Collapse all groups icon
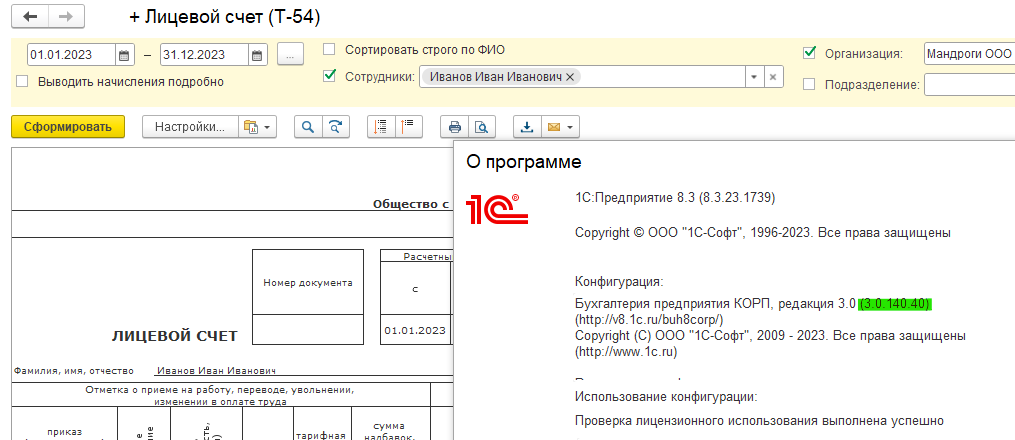The height and width of the screenshot is (440, 1015). (x=409, y=127)
